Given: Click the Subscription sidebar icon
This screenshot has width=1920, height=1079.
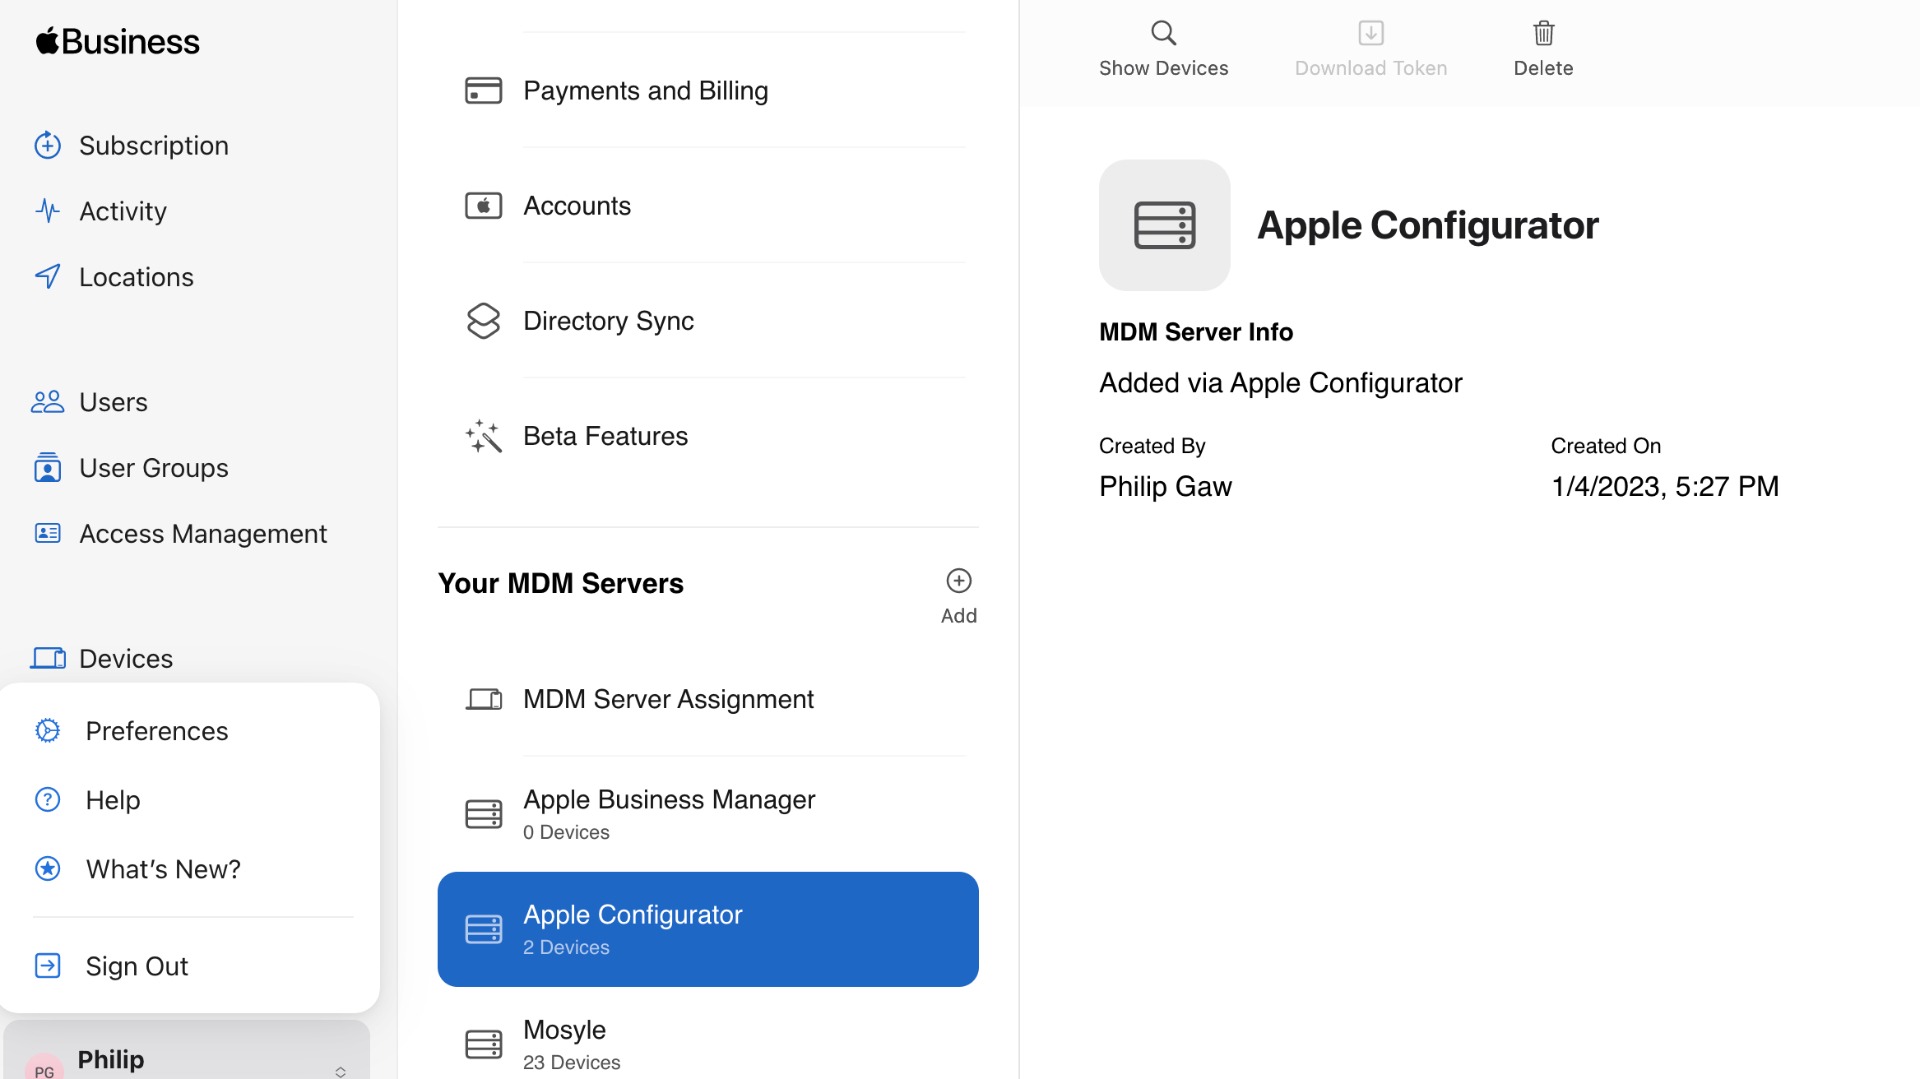Looking at the screenshot, I should 47,145.
